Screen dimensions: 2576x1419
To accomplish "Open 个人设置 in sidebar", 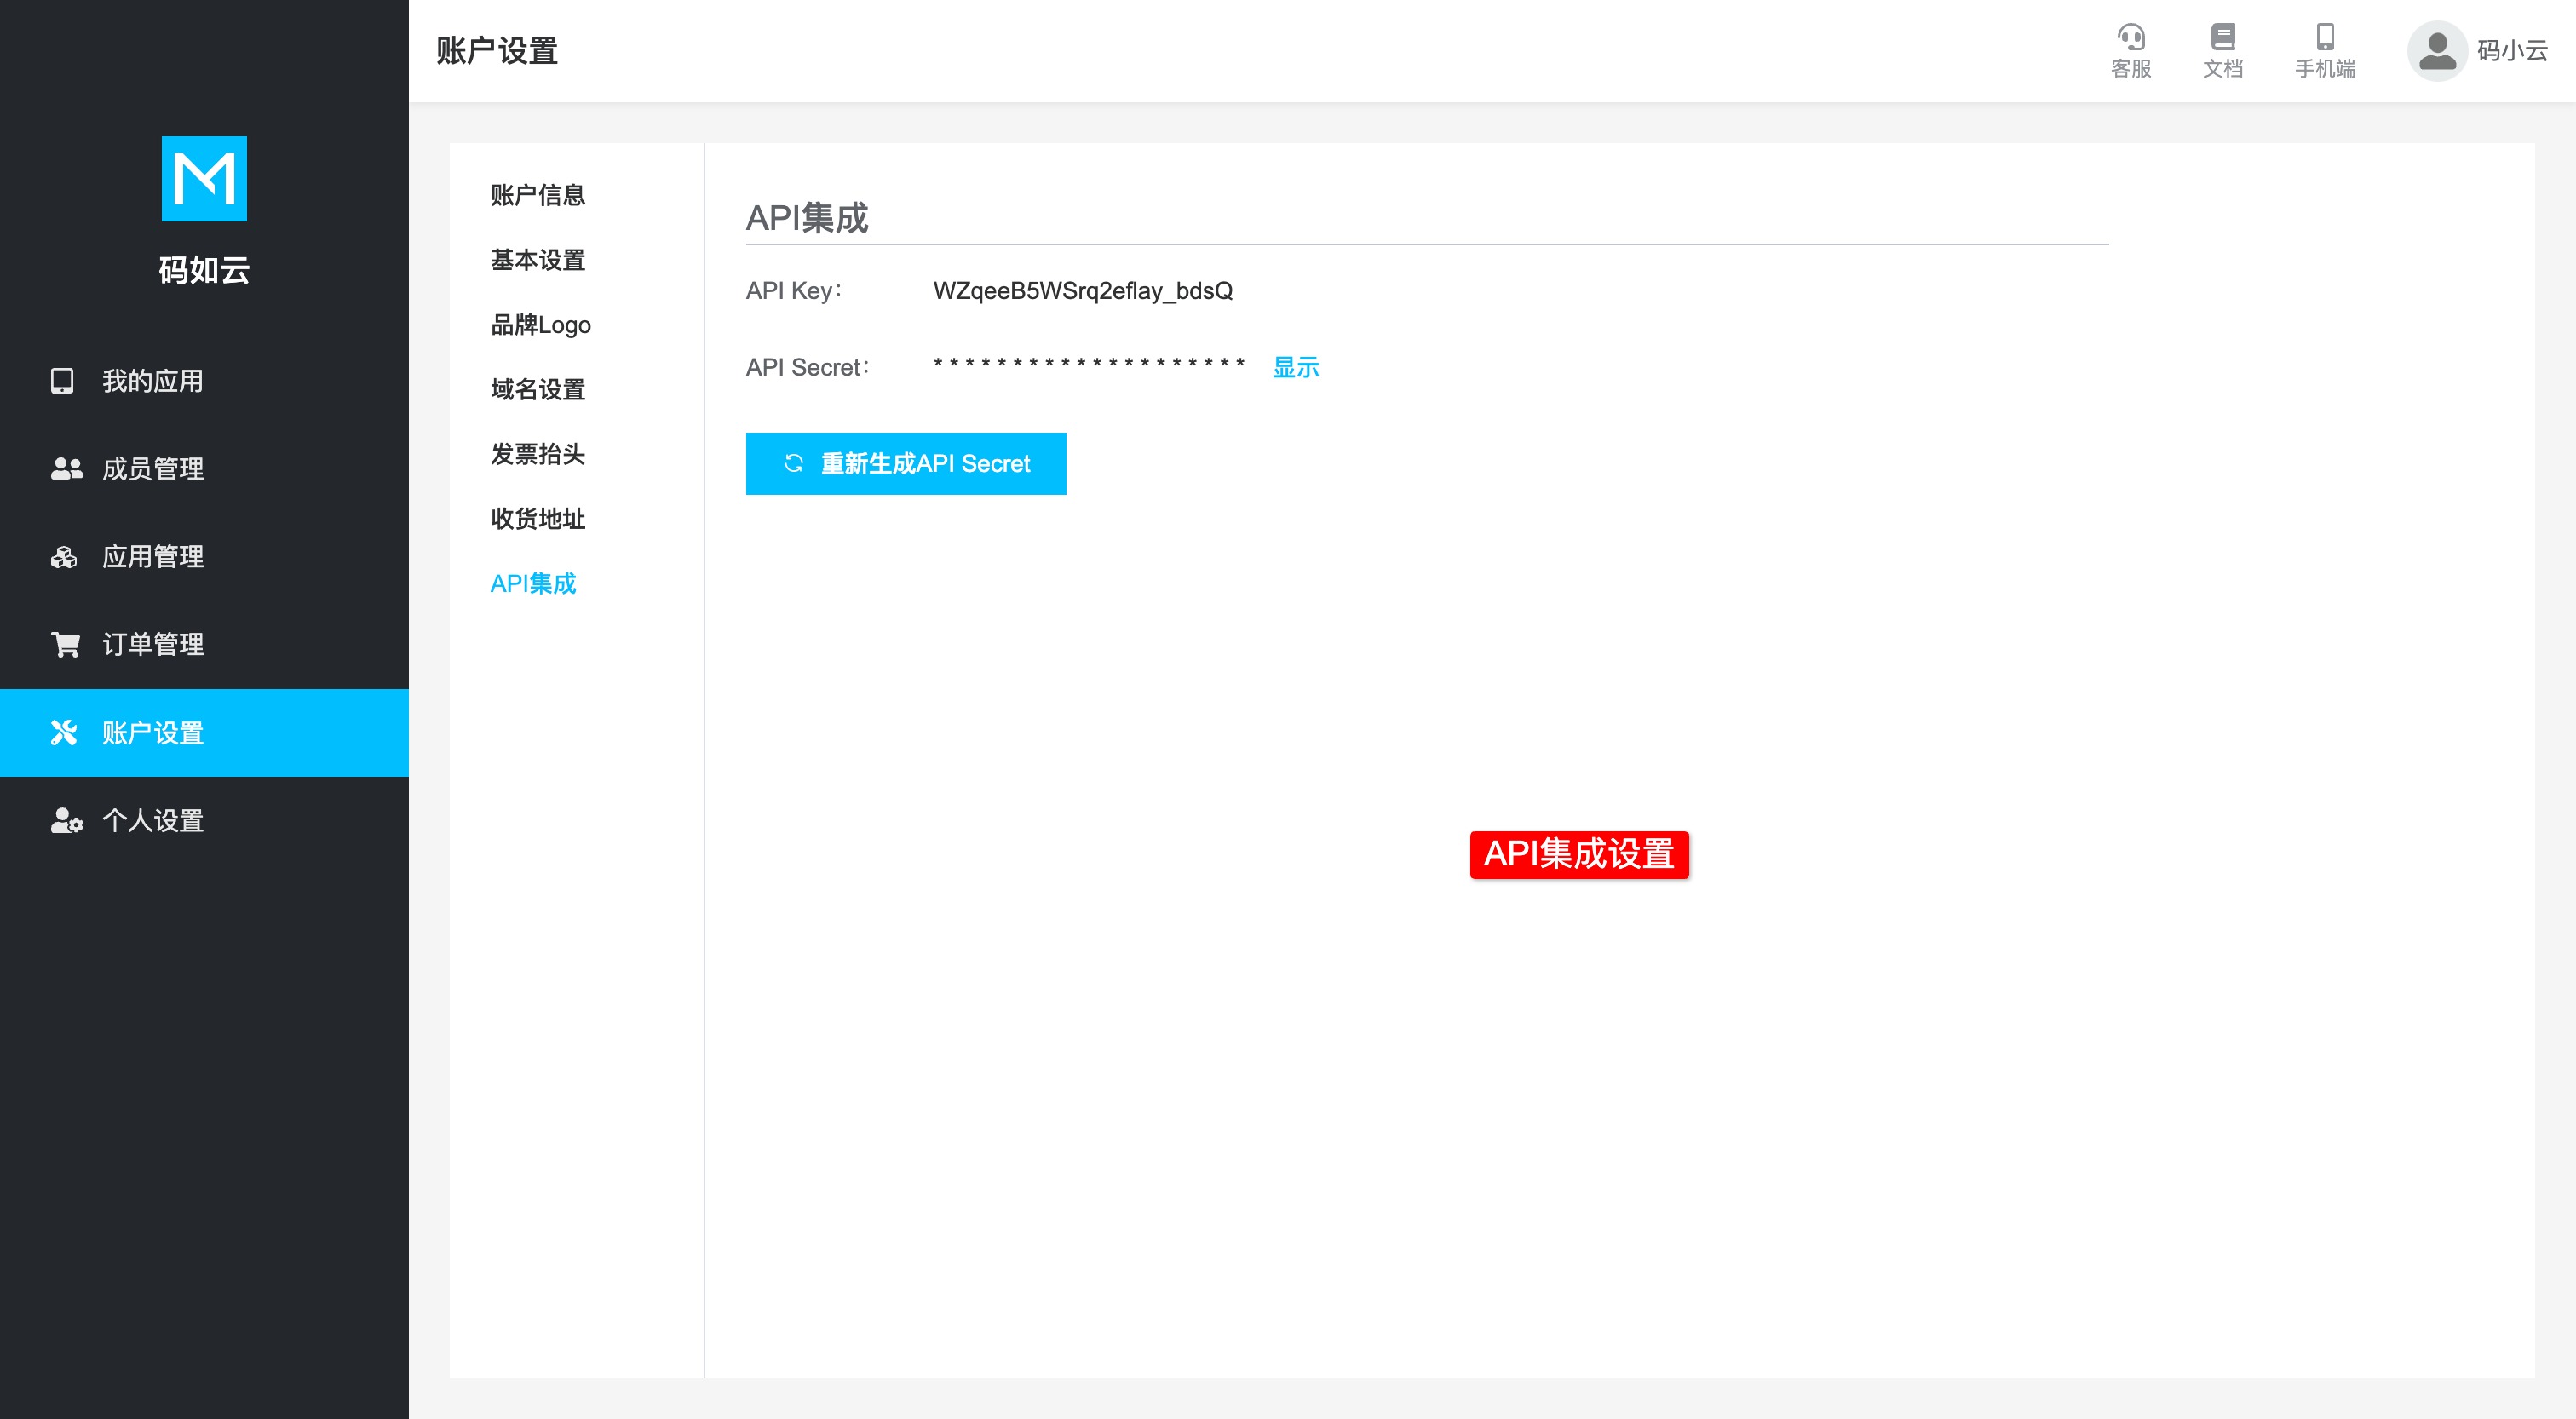I will 204,821.
